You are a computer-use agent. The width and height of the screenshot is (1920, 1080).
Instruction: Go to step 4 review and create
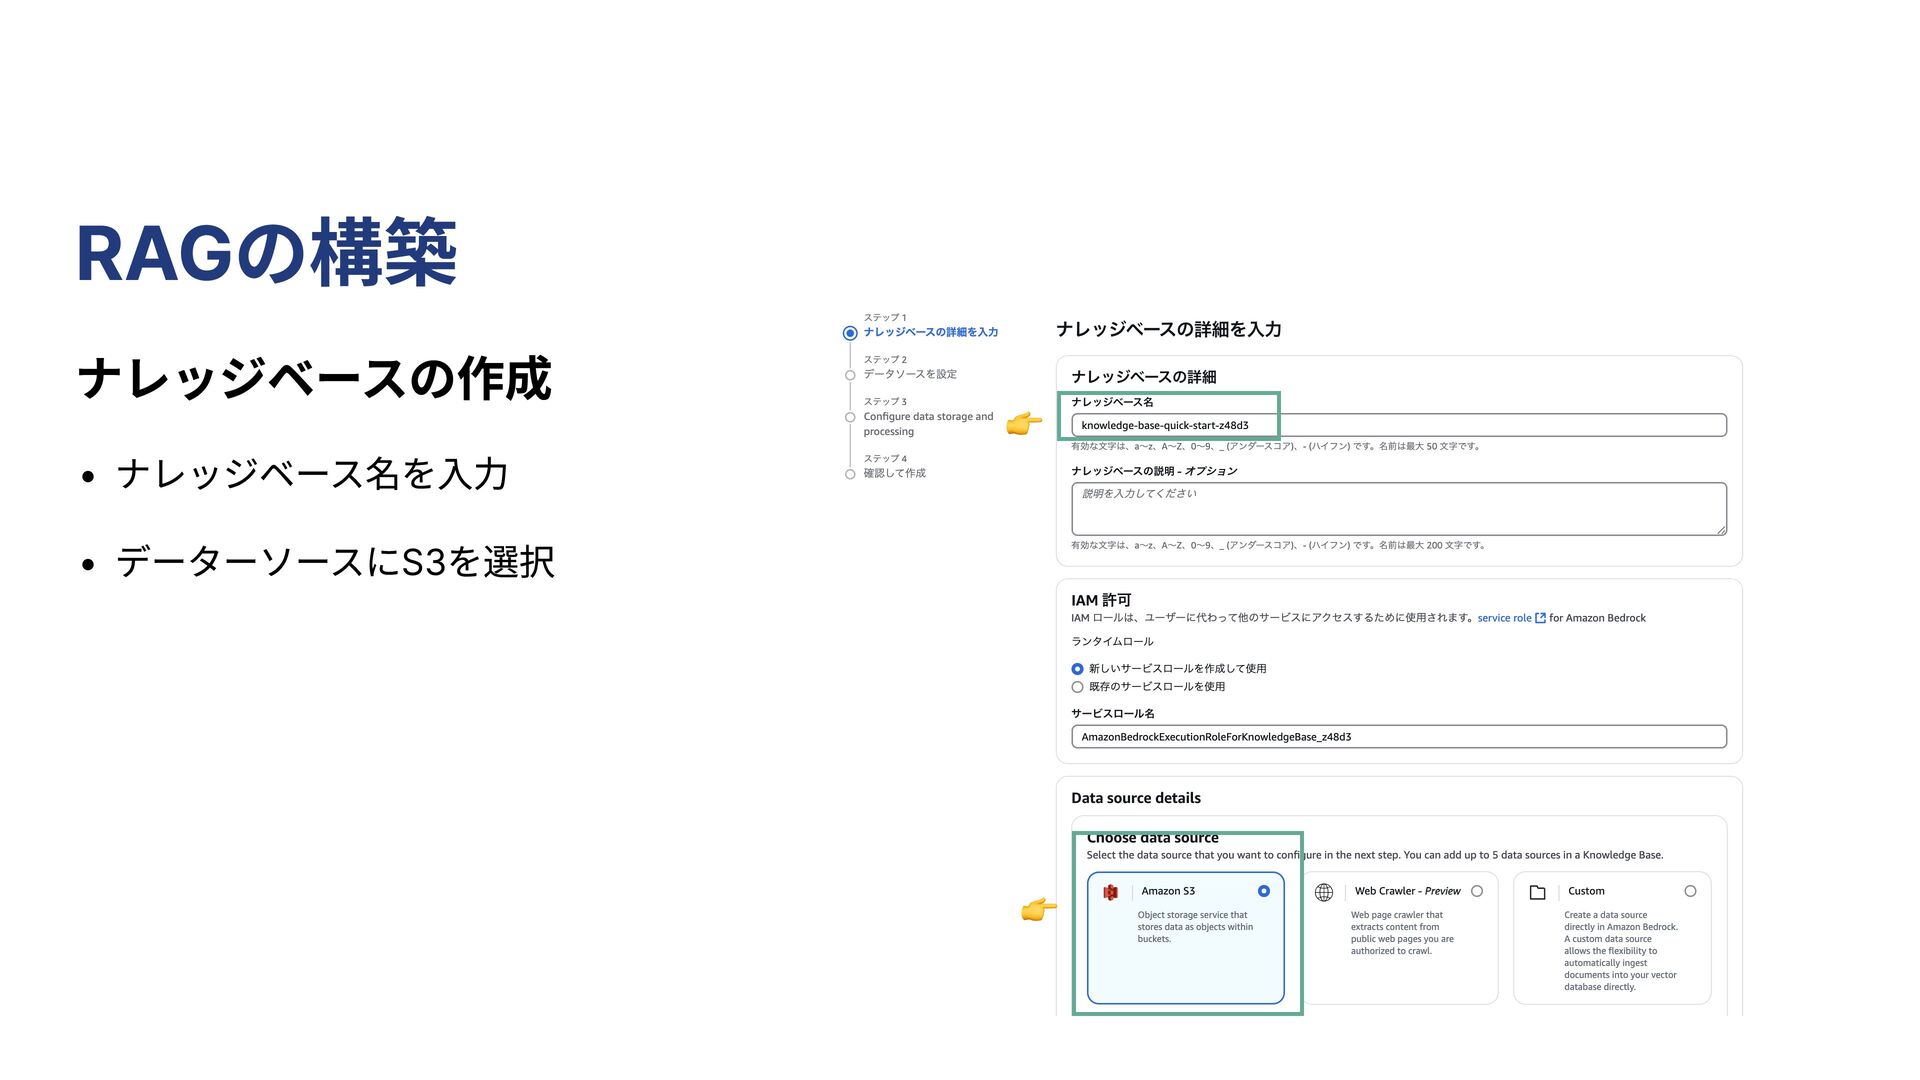click(894, 473)
